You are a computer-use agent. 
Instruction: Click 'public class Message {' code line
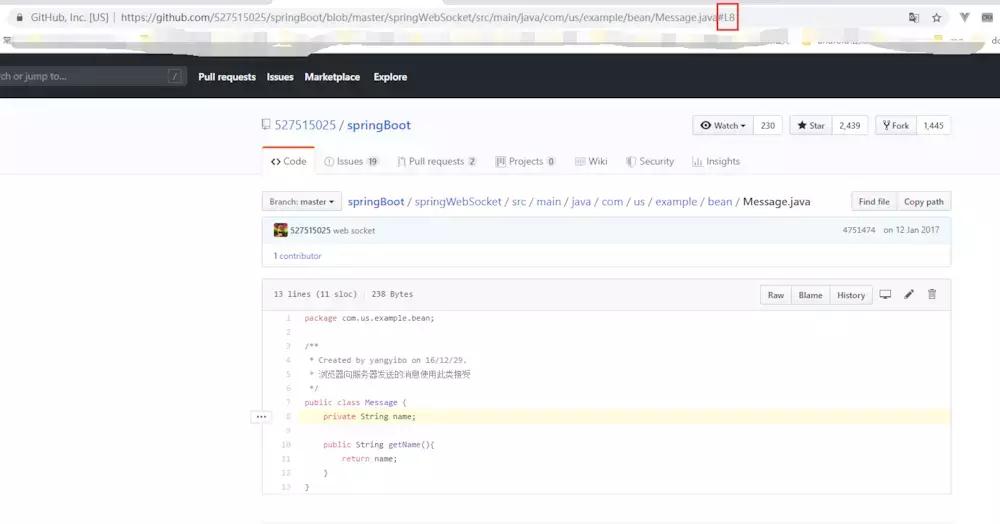click(355, 402)
